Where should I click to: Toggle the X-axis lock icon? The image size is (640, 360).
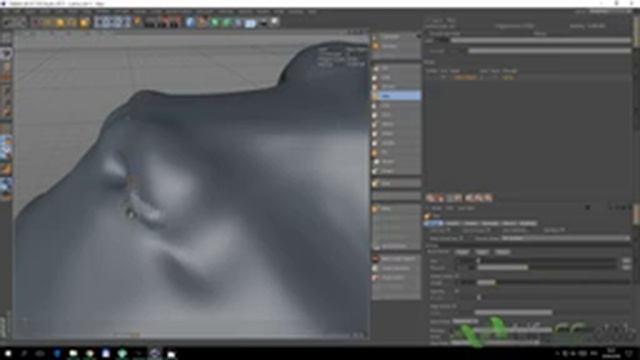point(101,22)
